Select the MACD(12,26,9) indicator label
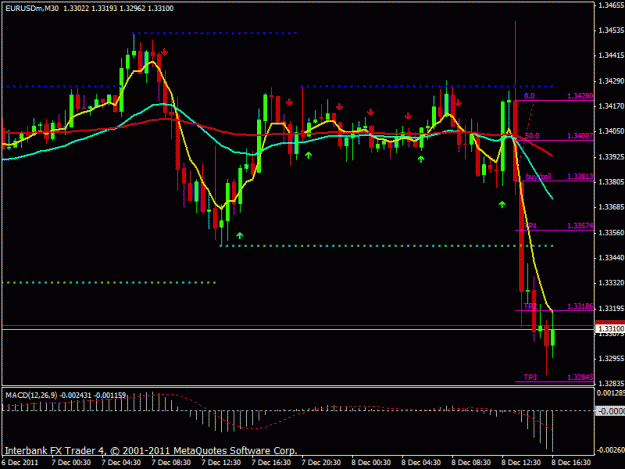 click(31, 395)
